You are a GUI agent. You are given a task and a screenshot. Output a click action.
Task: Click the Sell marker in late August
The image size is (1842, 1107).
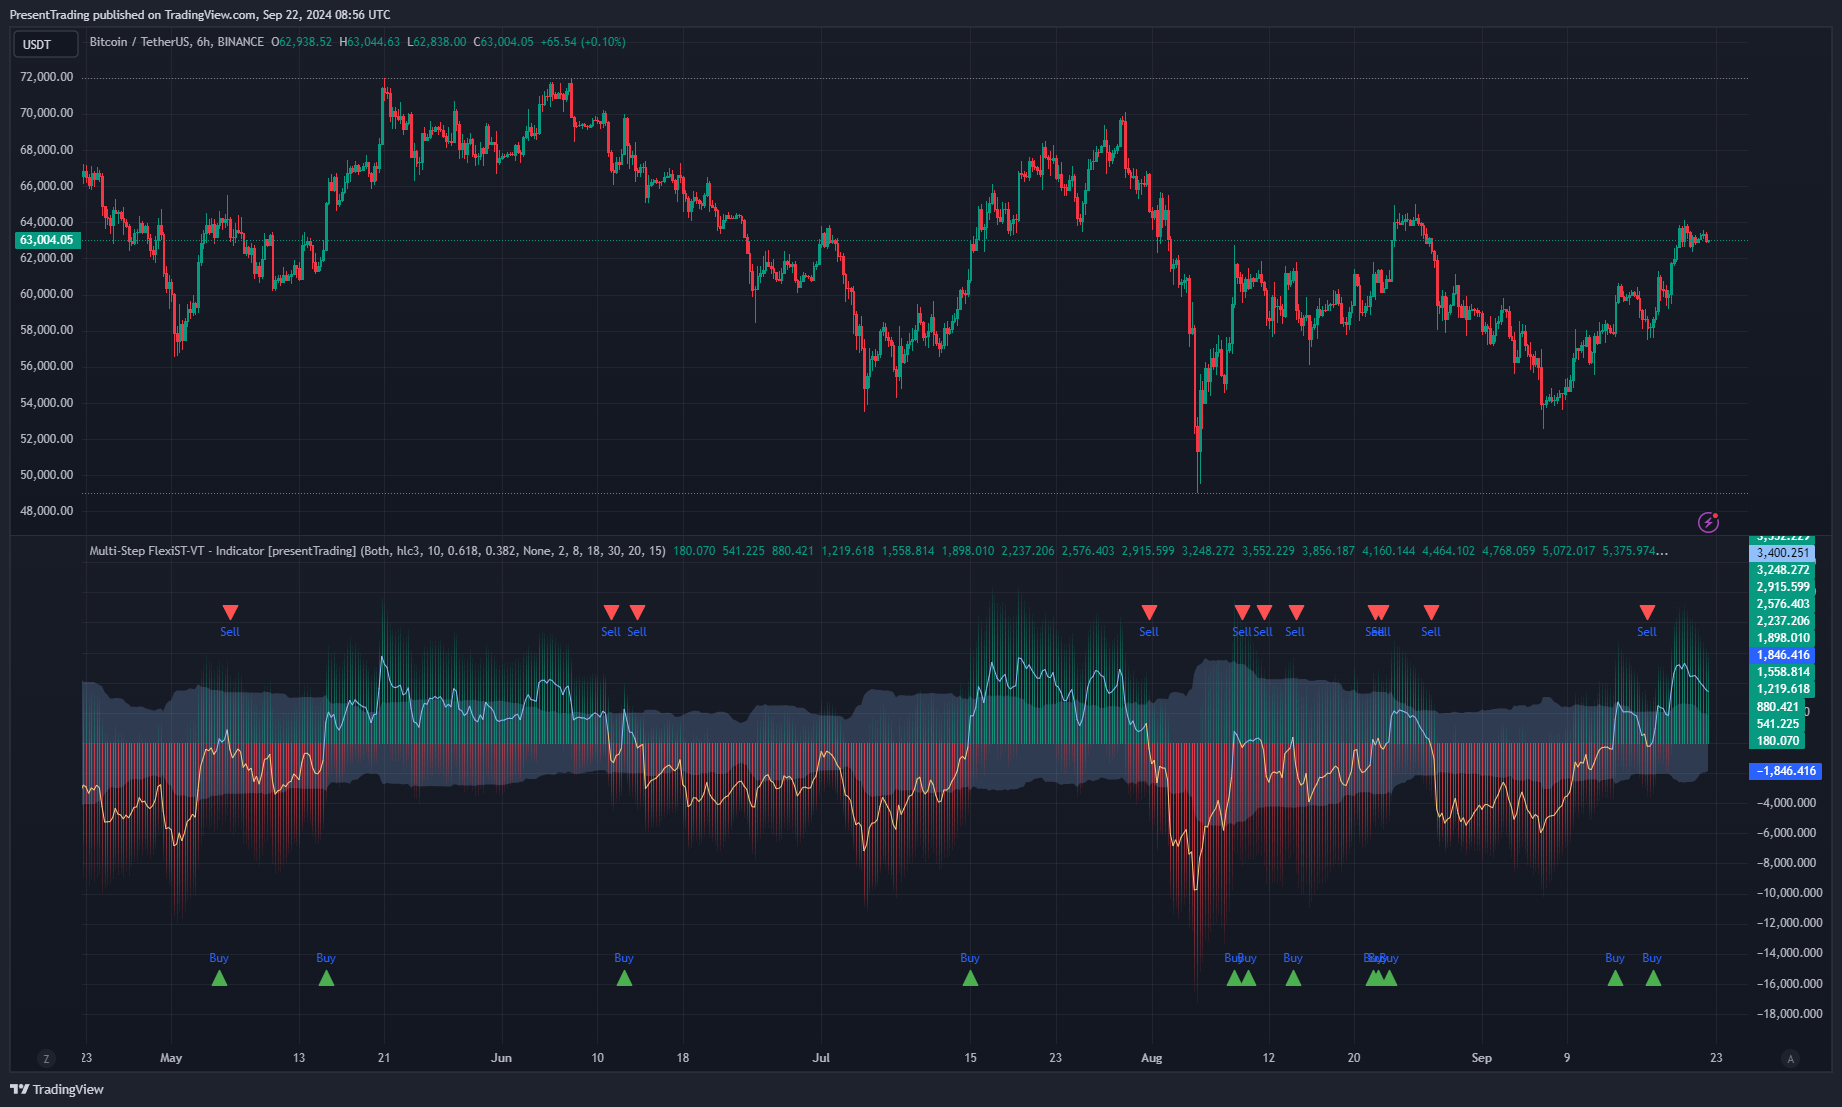point(1431,612)
